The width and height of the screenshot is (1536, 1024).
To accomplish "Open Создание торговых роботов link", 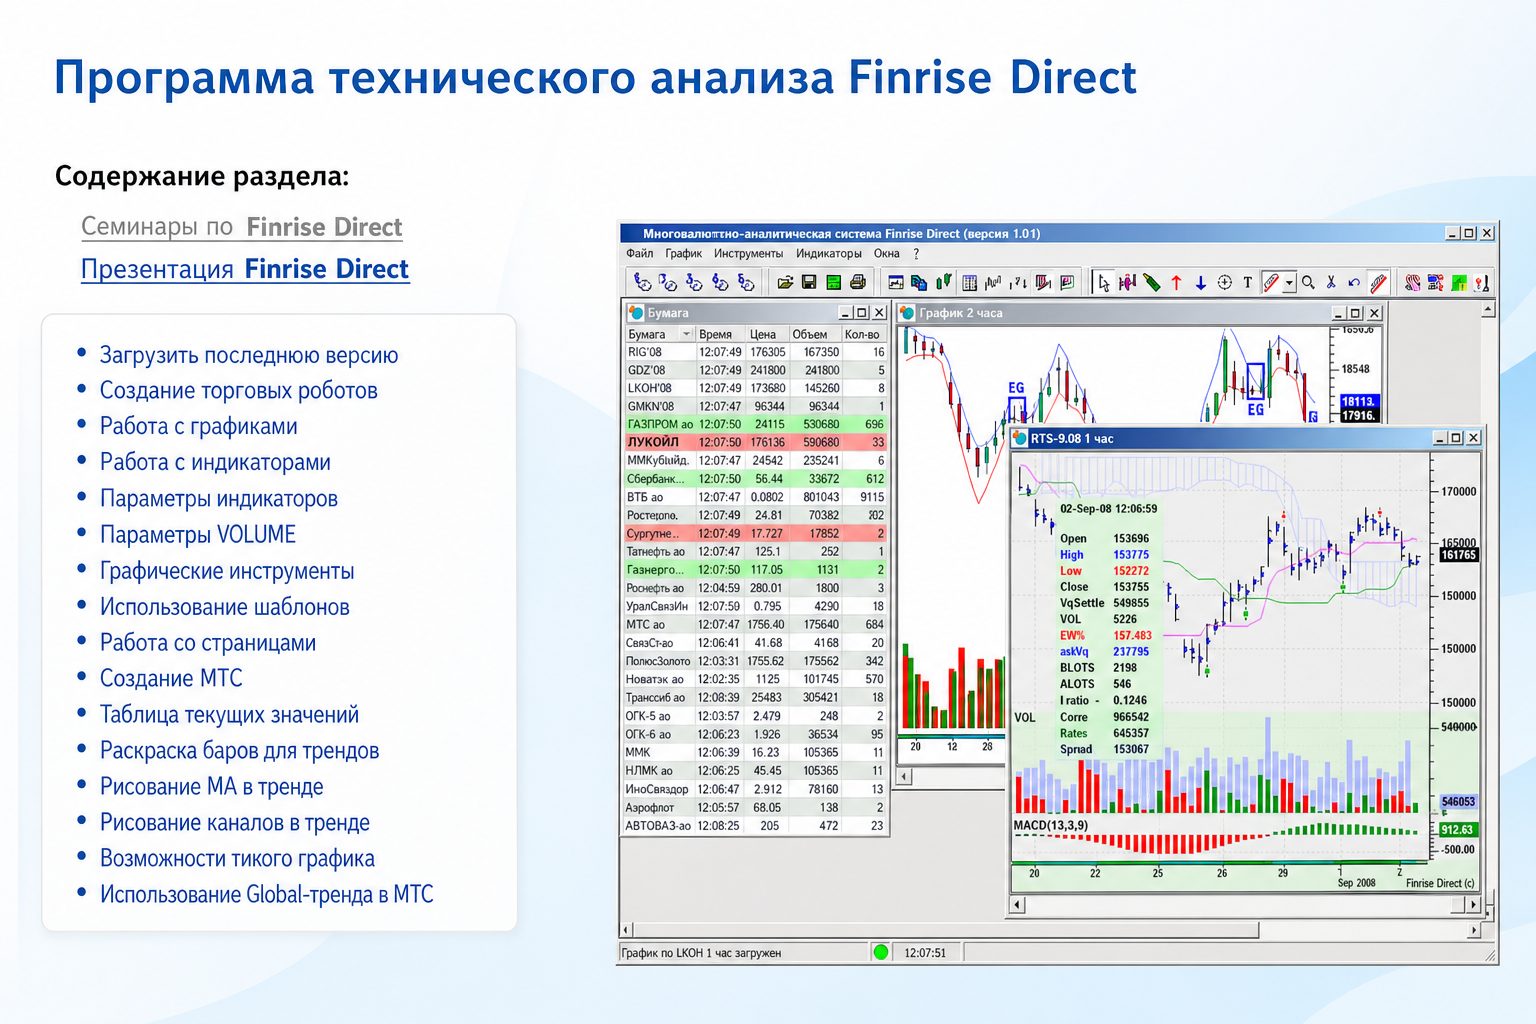I will click(238, 391).
